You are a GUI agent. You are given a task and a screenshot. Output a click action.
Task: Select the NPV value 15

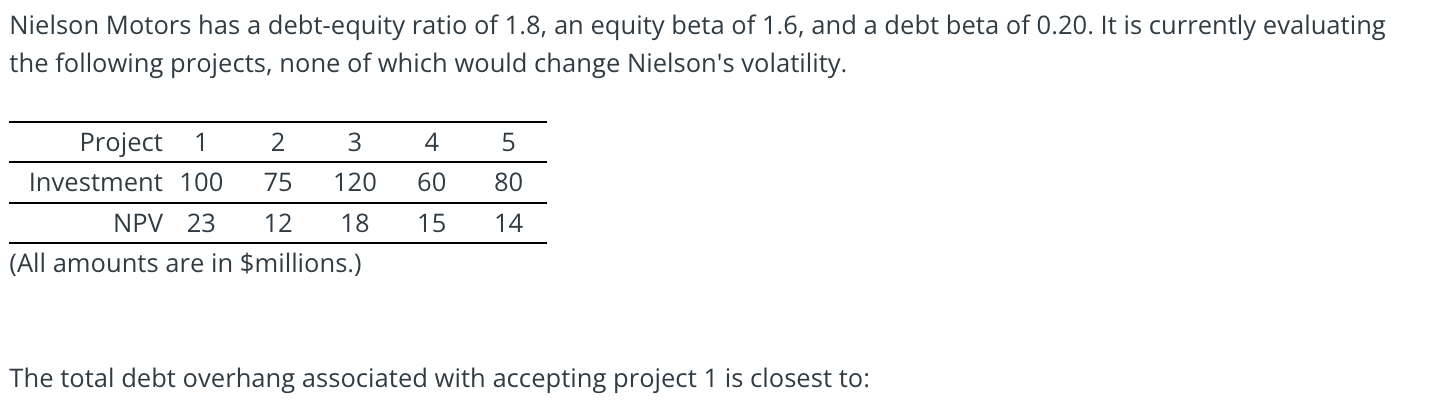[x=431, y=224]
